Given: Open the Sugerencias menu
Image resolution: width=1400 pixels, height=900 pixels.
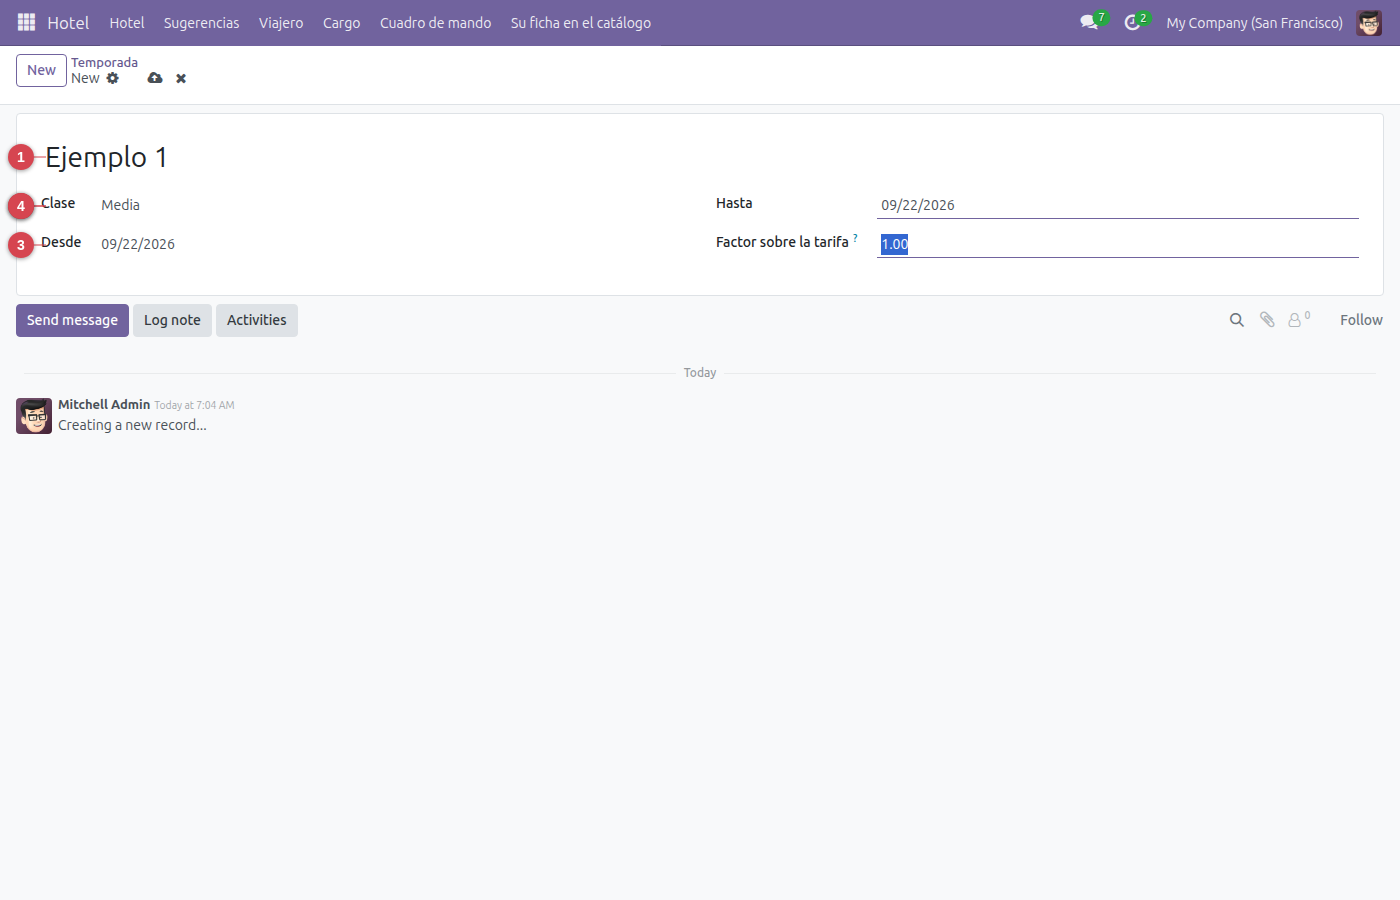Looking at the screenshot, I should point(202,22).
